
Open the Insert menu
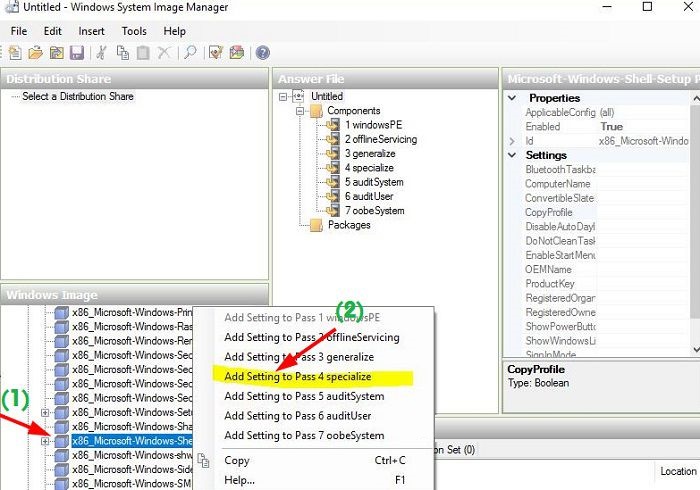(92, 31)
